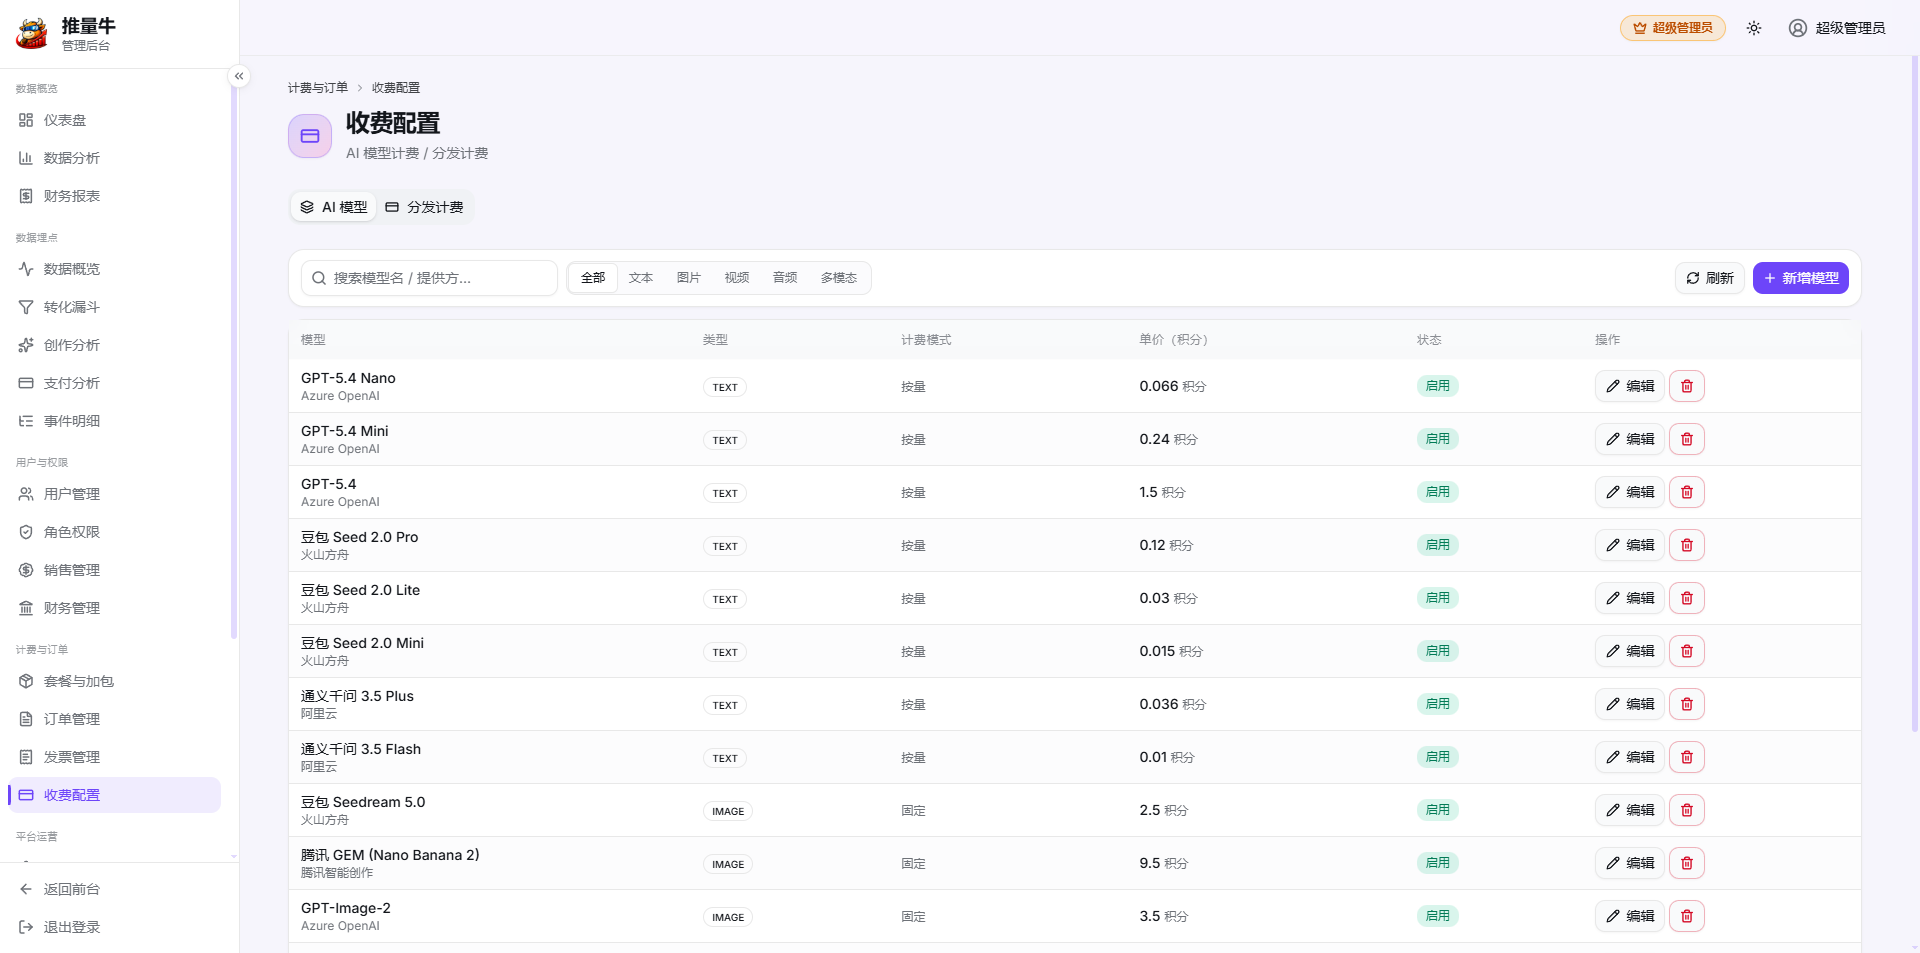Switch to the 分发计费 tab
The image size is (1920, 953).
(424, 207)
